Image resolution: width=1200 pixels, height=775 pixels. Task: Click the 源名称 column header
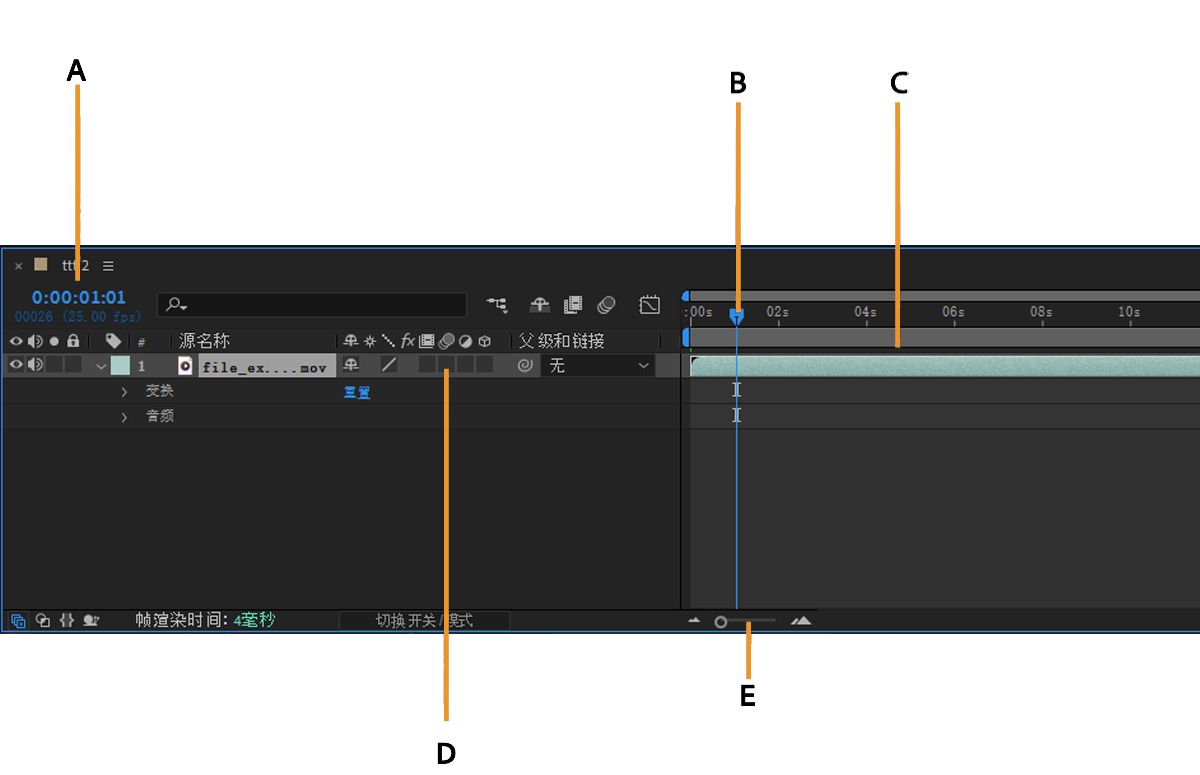pos(204,341)
